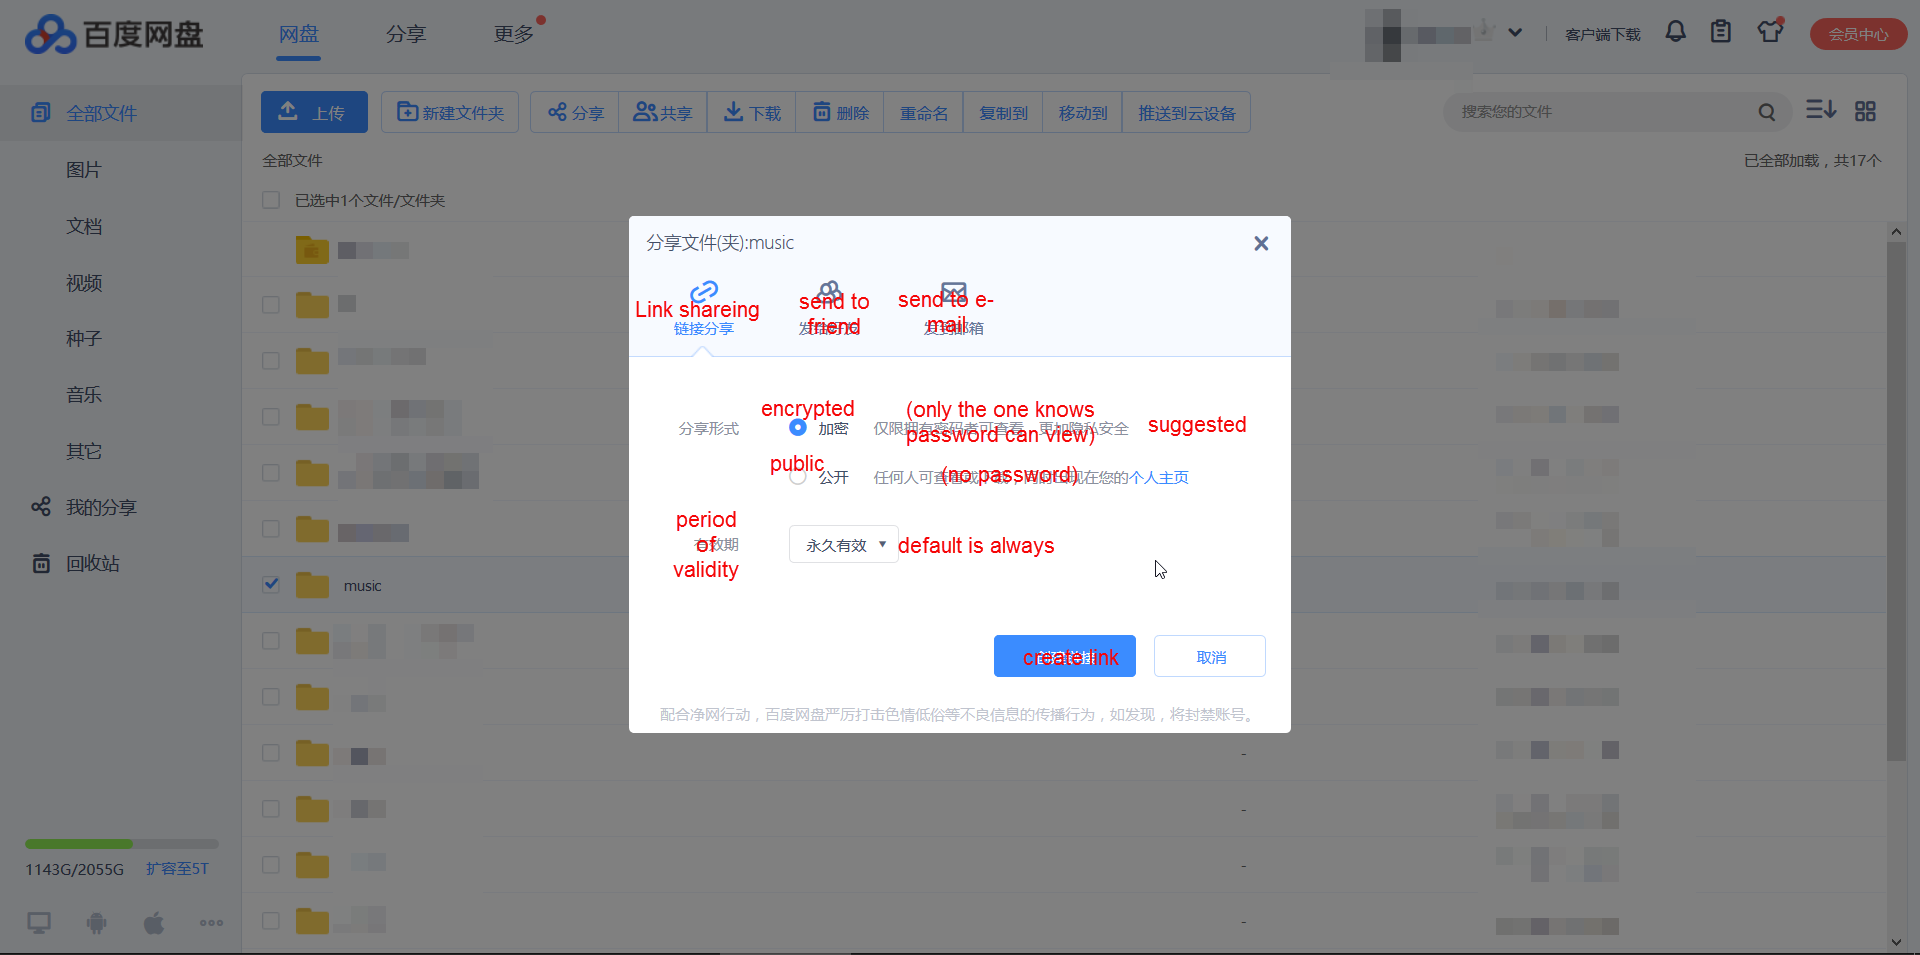Open 更多 top tab
1920x955 pixels.
(x=514, y=34)
